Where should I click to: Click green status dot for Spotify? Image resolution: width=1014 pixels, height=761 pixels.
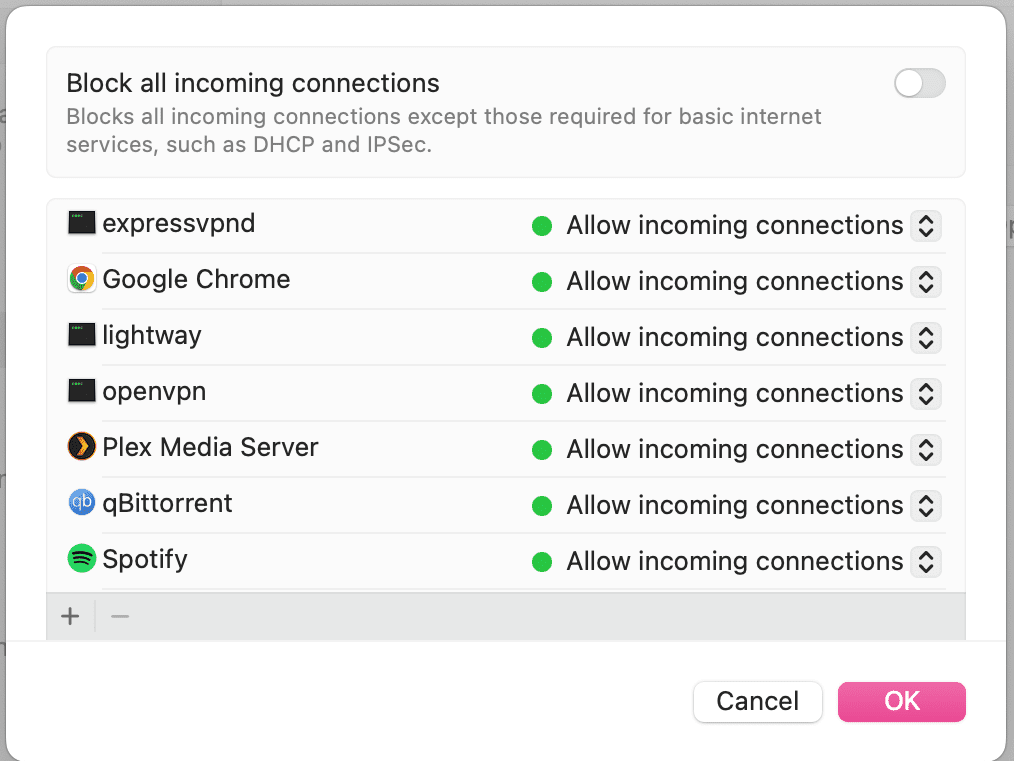tap(541, 562)
